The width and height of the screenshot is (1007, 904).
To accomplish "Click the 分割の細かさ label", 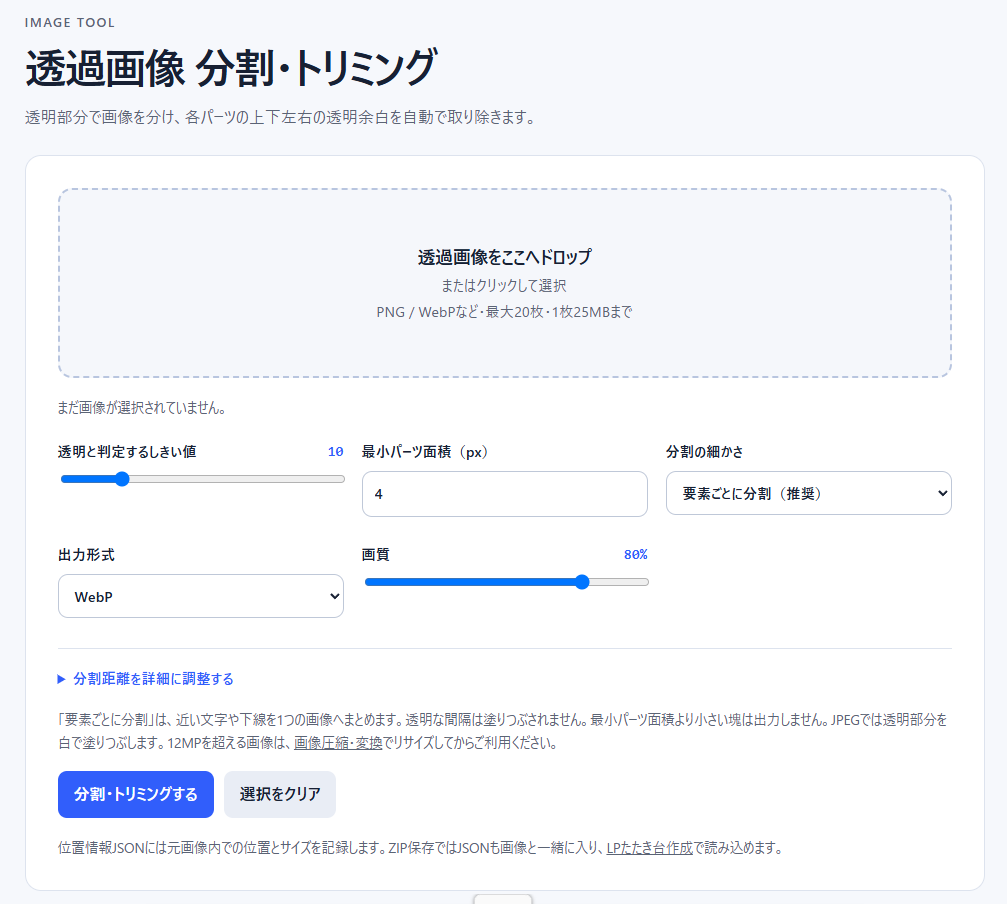I will [x=705, y=452].
